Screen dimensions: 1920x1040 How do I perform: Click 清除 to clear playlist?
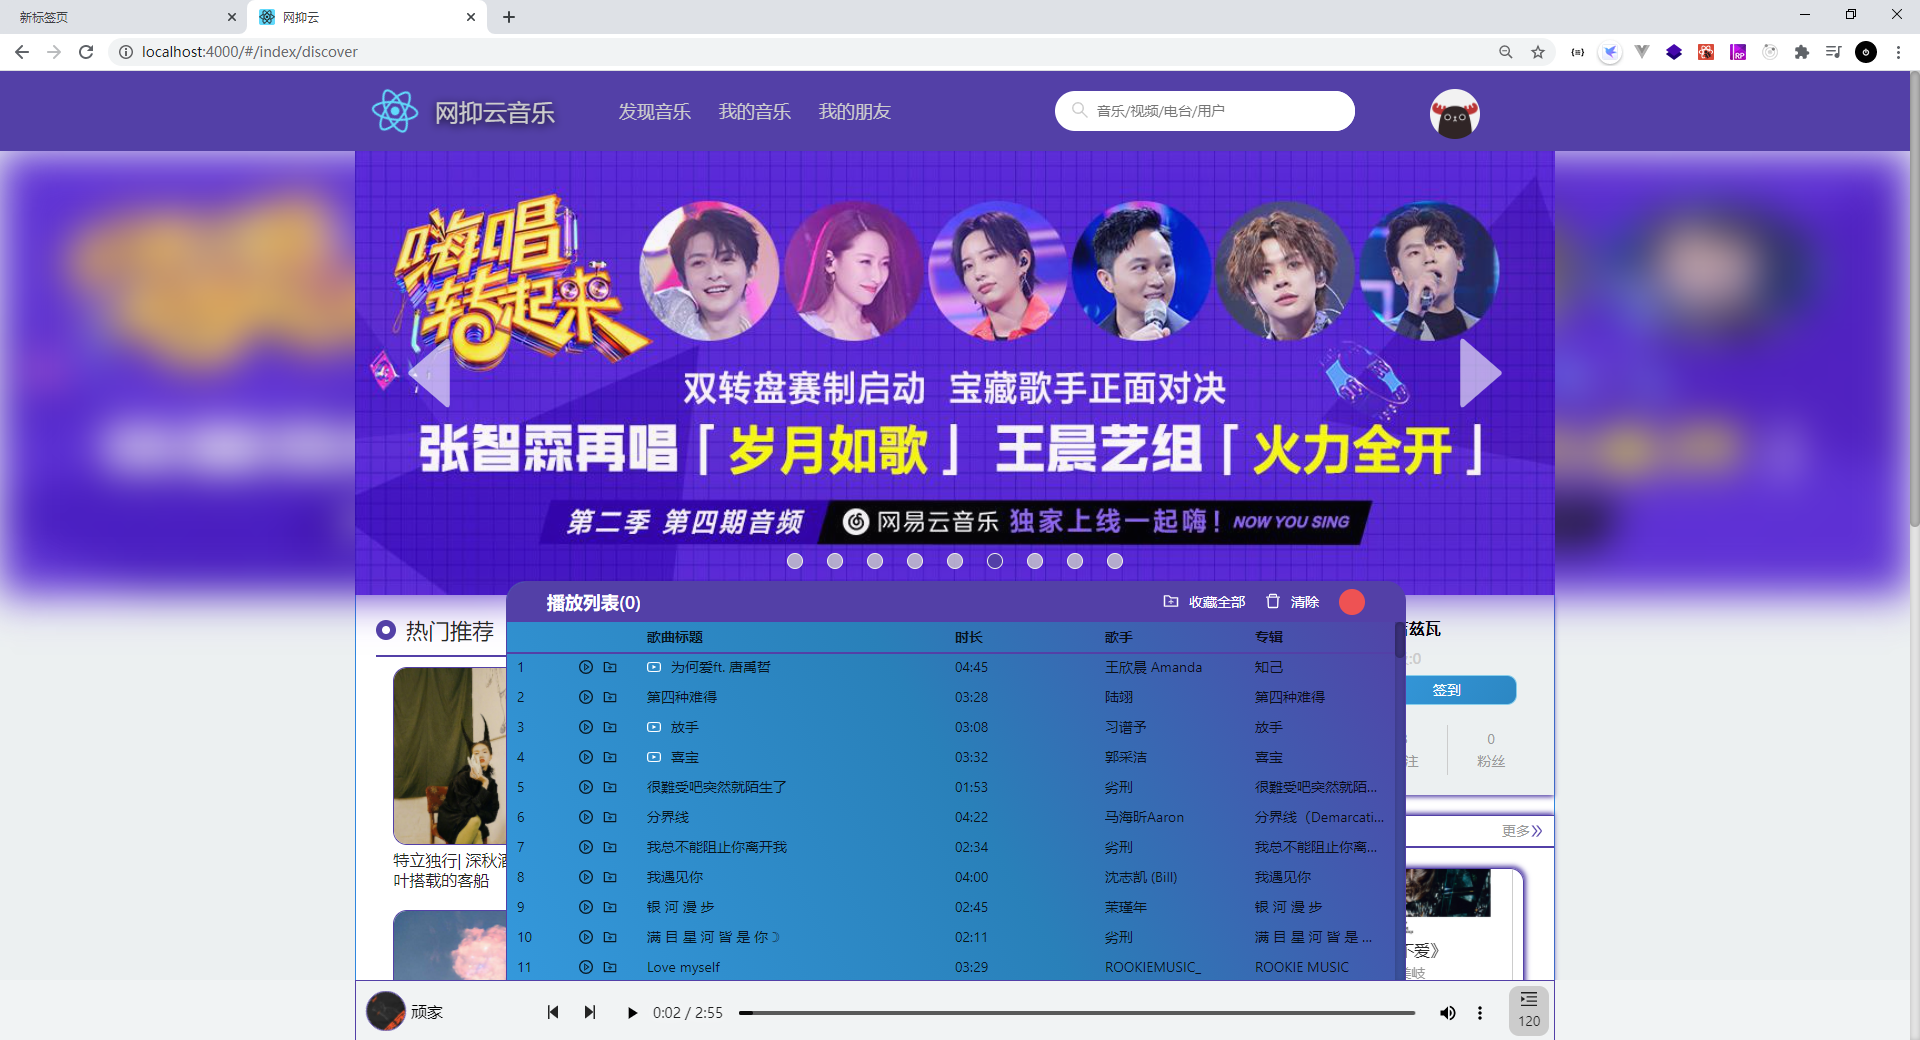click(1305, 602)
